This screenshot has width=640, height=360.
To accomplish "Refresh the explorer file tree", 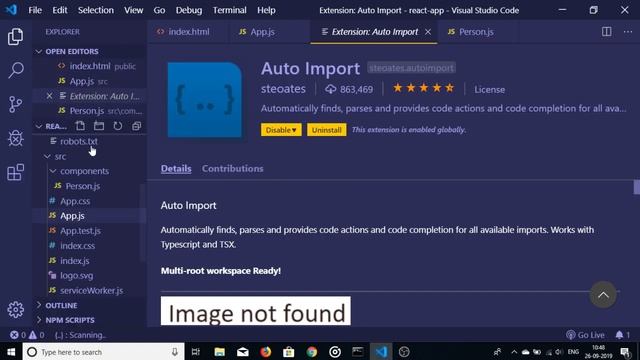I will tap(118, 126).
